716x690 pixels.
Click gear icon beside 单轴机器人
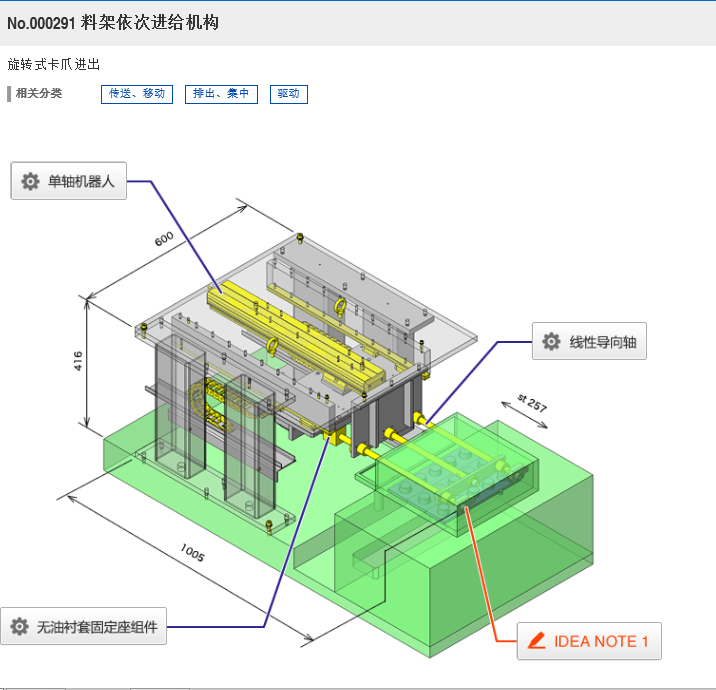tap(30, 181)
